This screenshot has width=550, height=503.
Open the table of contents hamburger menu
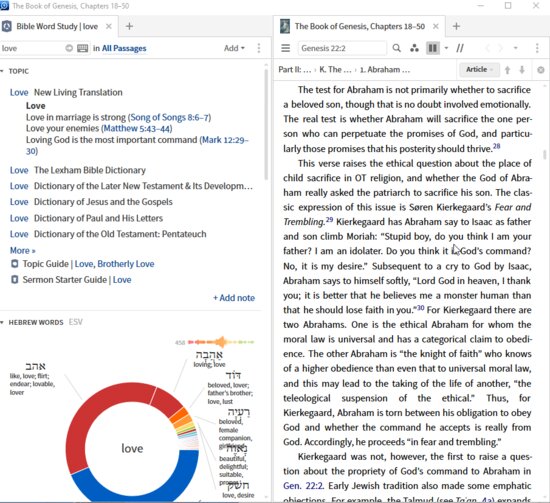pyautogui.click(x=286, y=48)
